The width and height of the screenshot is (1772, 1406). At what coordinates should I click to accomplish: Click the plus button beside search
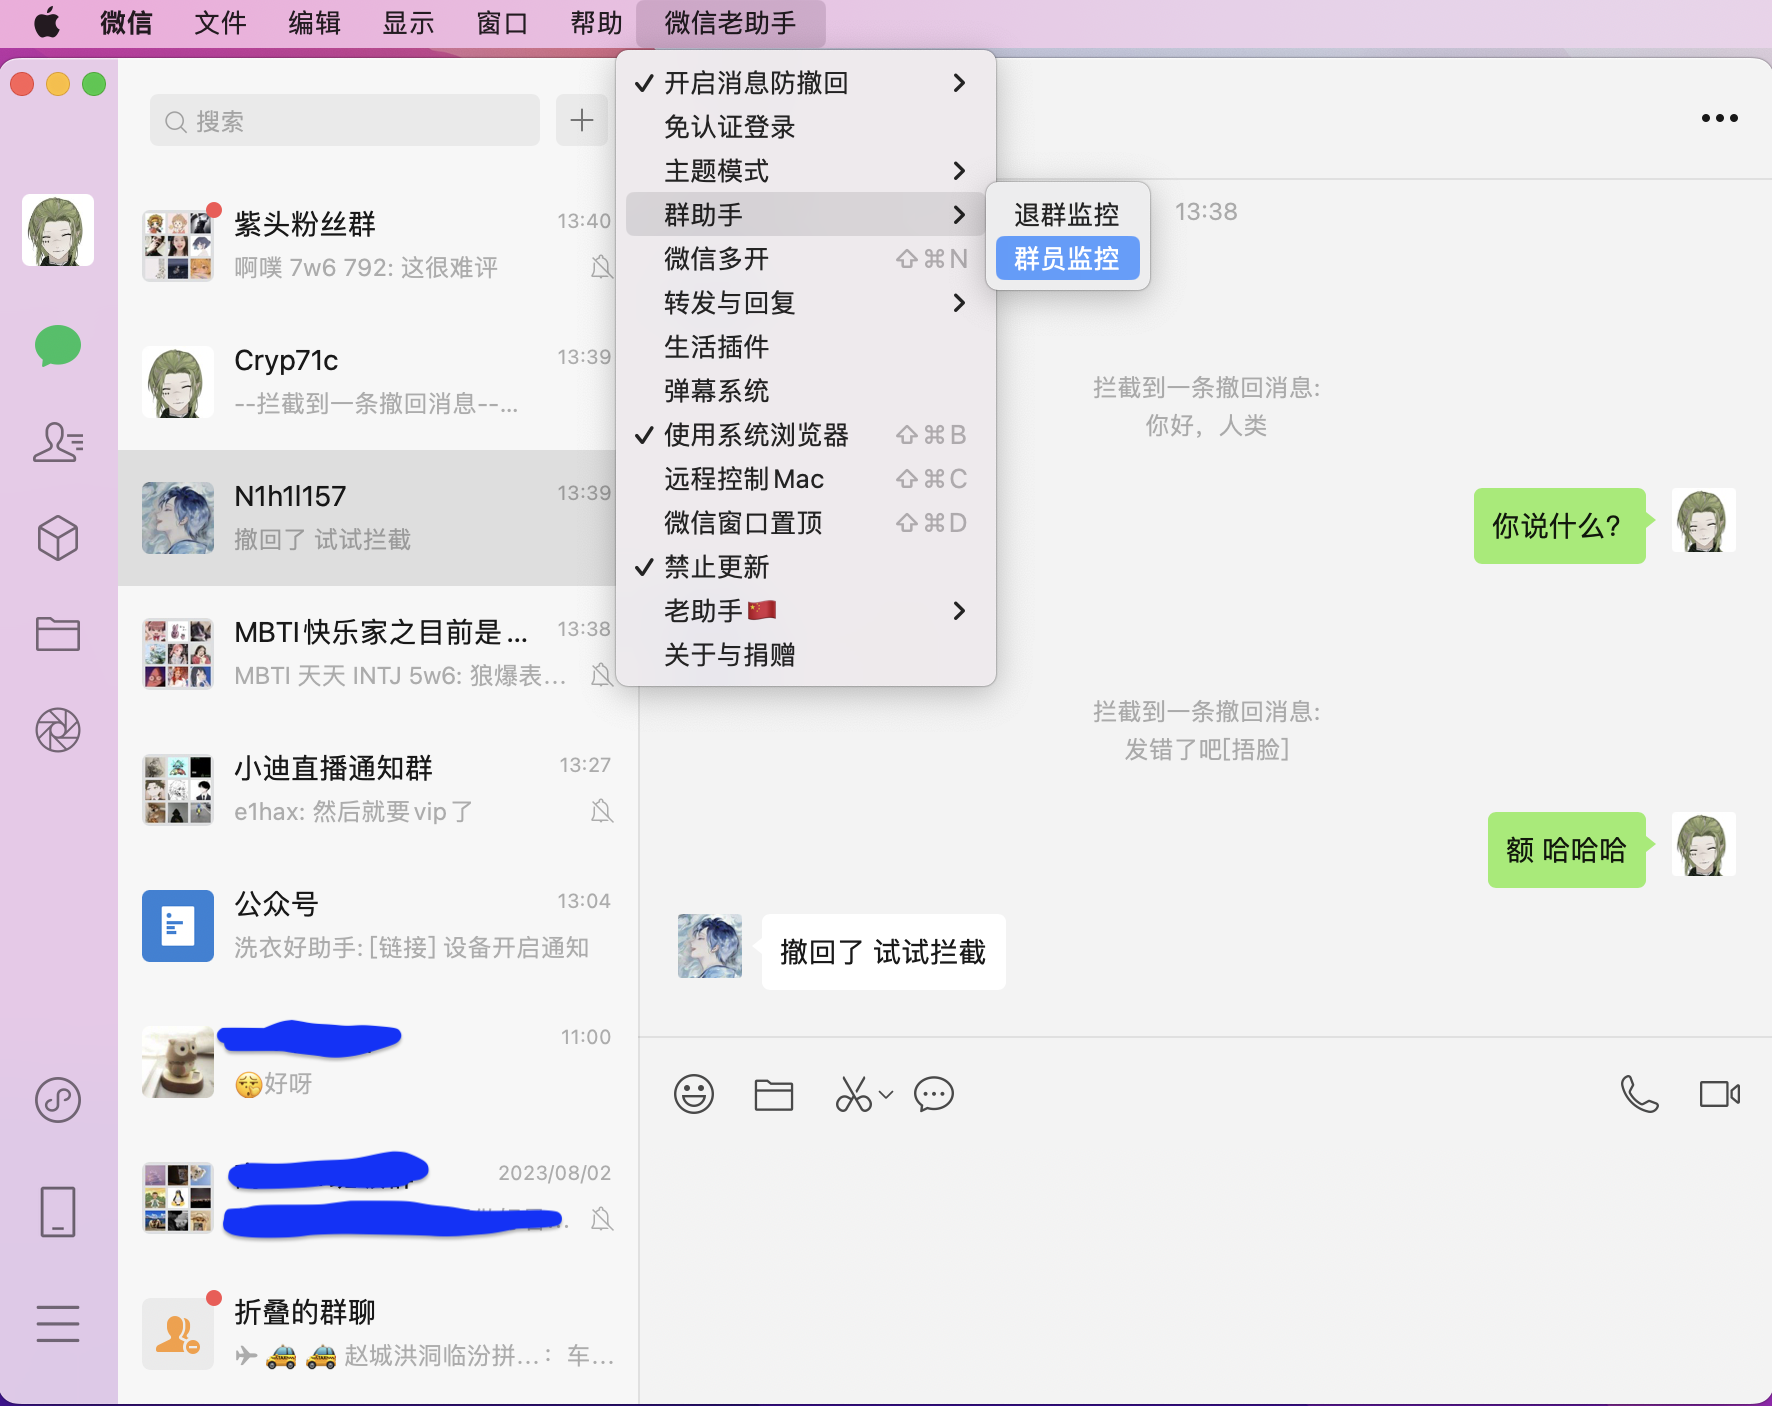point(581,121)
